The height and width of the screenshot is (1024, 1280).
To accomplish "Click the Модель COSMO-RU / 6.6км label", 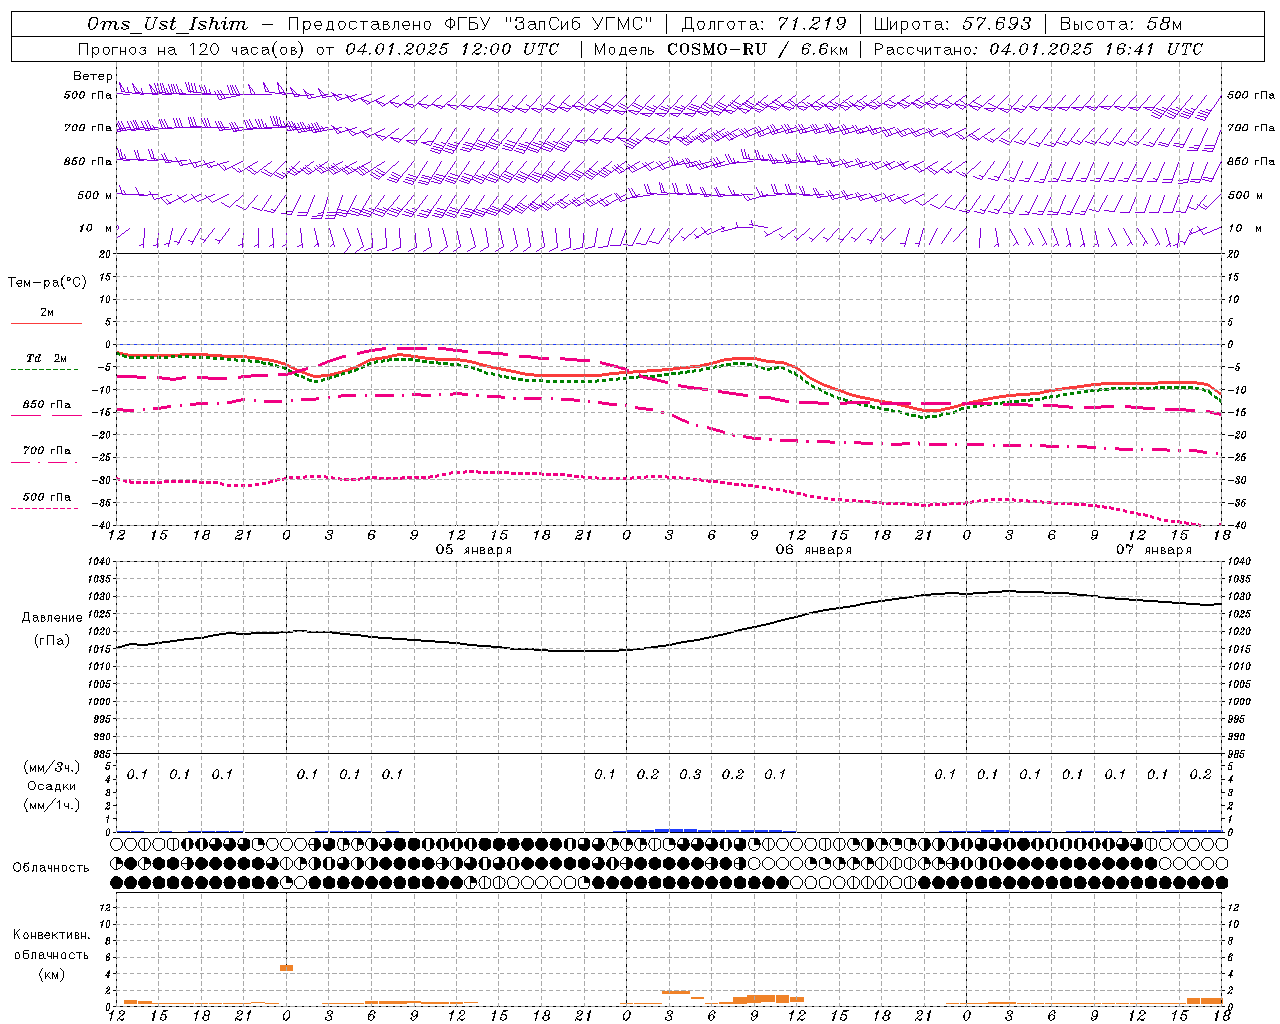I will click(720, 49).
